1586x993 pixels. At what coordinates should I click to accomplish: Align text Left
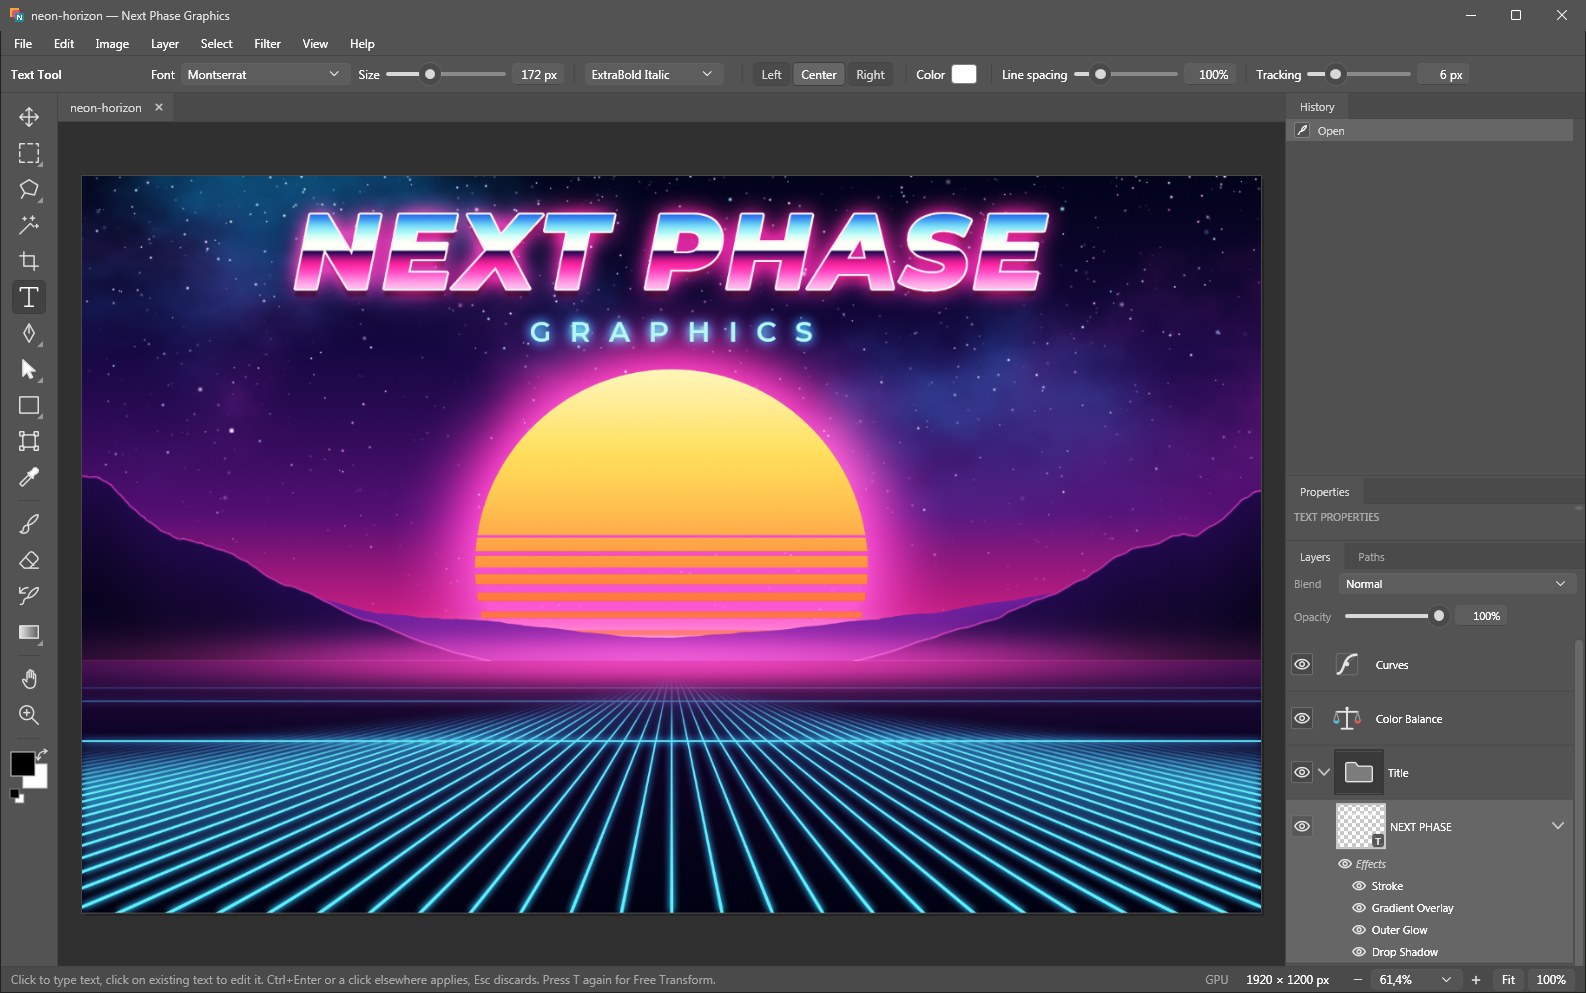pyautogui.click(x=771, y=75)
